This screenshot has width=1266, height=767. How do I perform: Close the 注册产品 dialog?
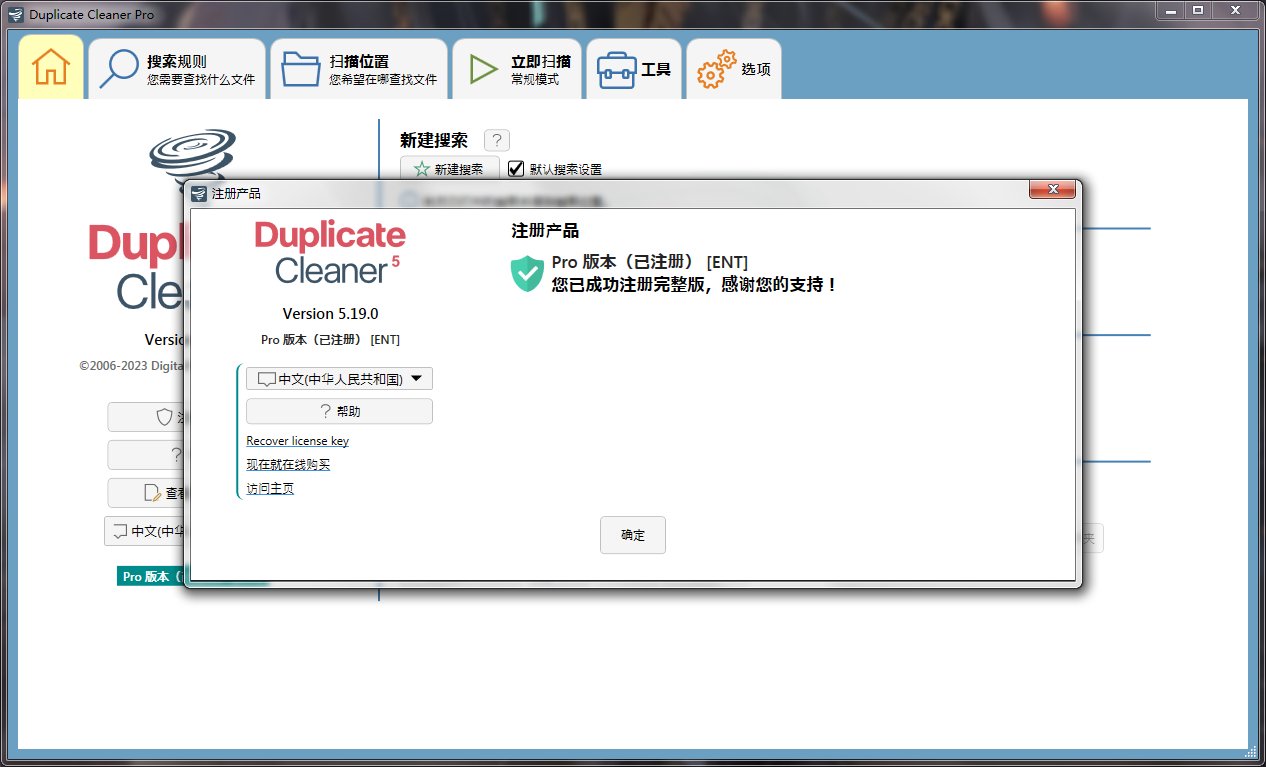point(1053,190)
